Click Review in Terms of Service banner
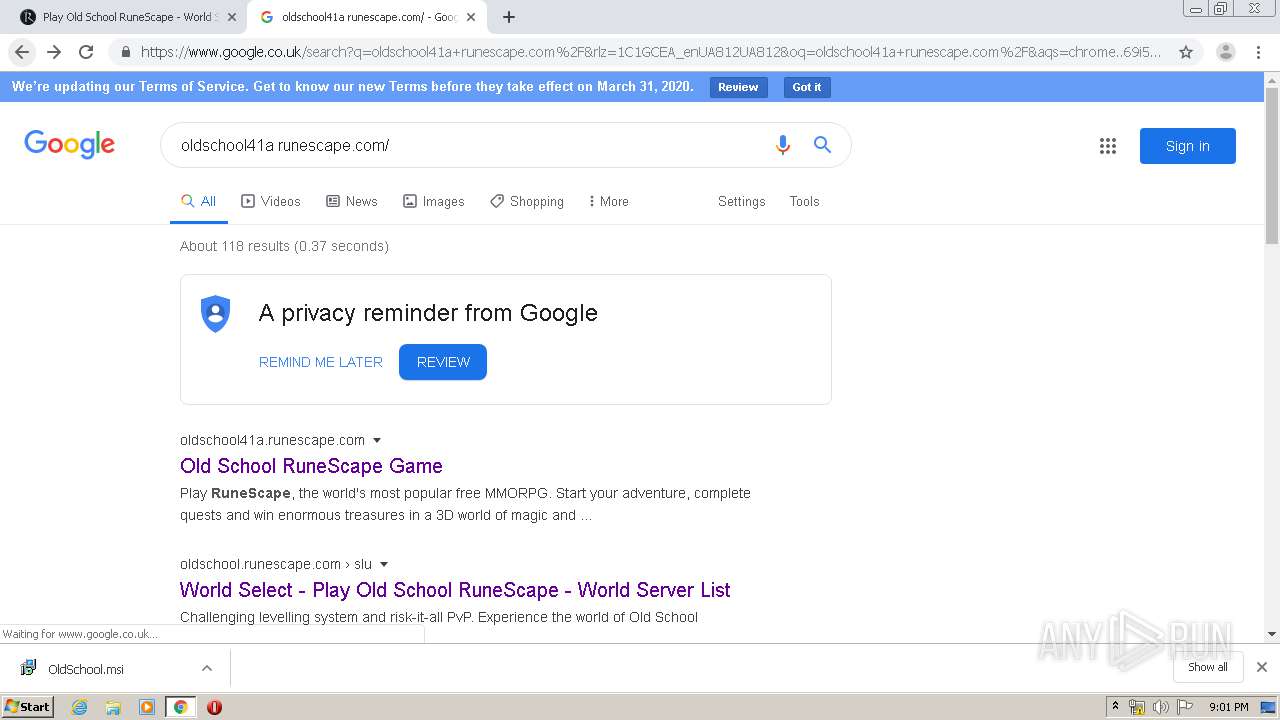Screen dimensions: 1280x720 [738, 87]
